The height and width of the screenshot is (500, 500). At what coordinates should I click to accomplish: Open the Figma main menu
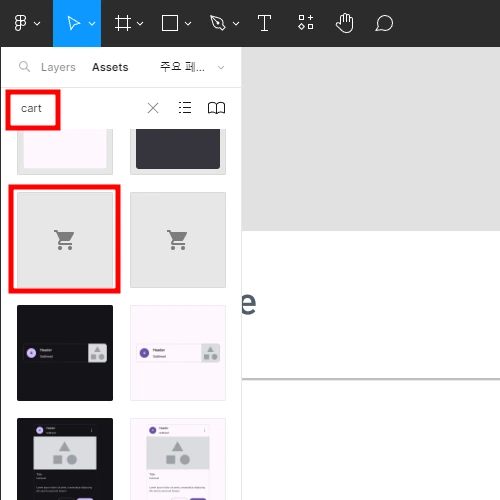[20, 23]
